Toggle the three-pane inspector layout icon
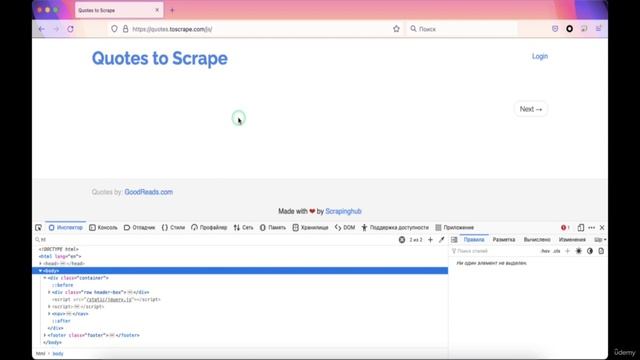The height and width of the screenshot is (360, 640). pyautogui.click(x=454, y=240)
